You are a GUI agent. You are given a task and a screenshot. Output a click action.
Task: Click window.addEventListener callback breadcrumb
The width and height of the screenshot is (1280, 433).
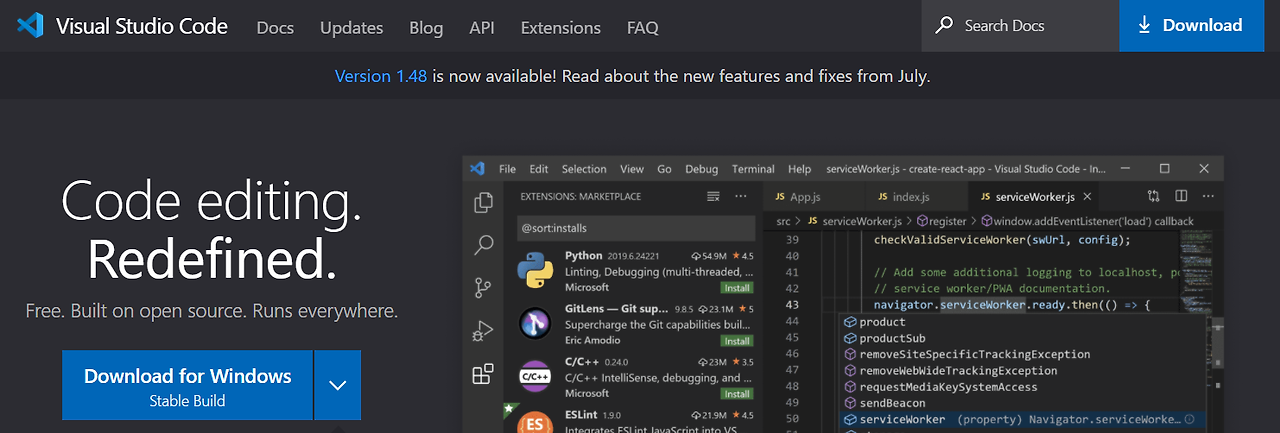tap(1087, 221)
